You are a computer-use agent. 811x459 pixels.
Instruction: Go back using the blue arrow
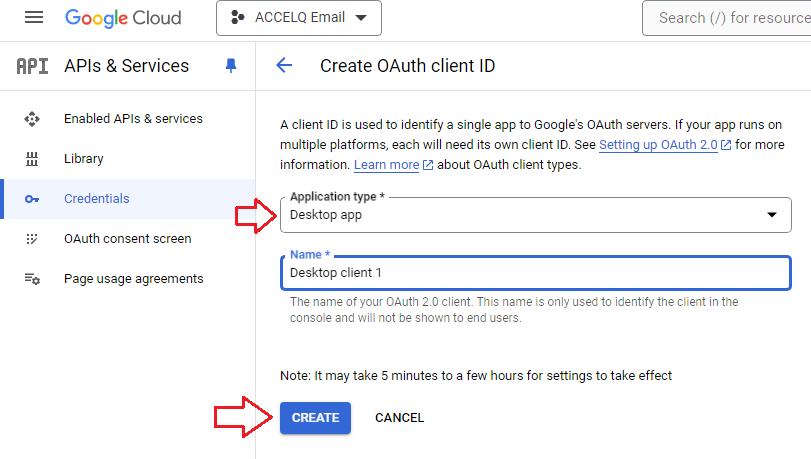point(284,65)
